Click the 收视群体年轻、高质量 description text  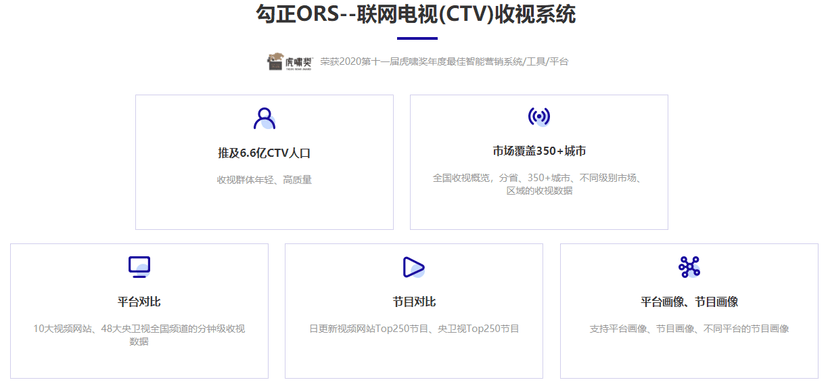[265, 180]
